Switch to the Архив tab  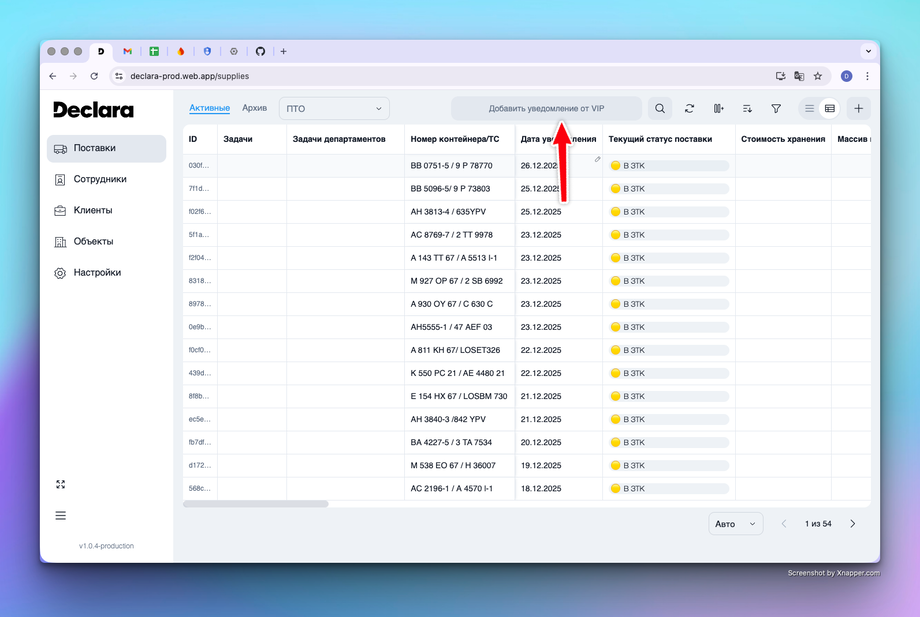click(255, 108)
